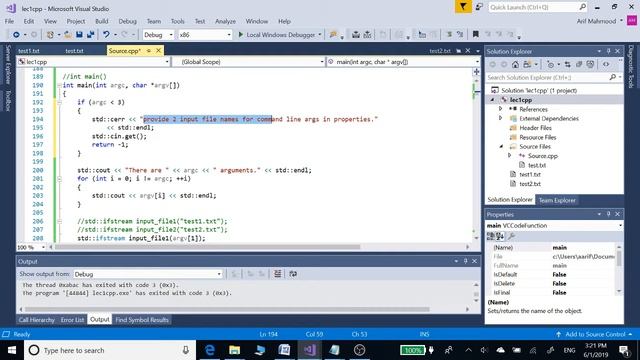Viewport: 640px width, 360px height.
Task: Select Header Files folder in Solution Explorer
Action: (535, 128)
